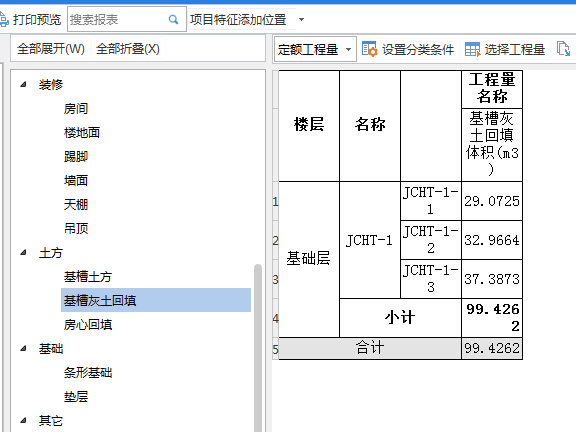This screenshot has width=576, height=432.
Task: Open 打印预览
Action: [36, 19]
